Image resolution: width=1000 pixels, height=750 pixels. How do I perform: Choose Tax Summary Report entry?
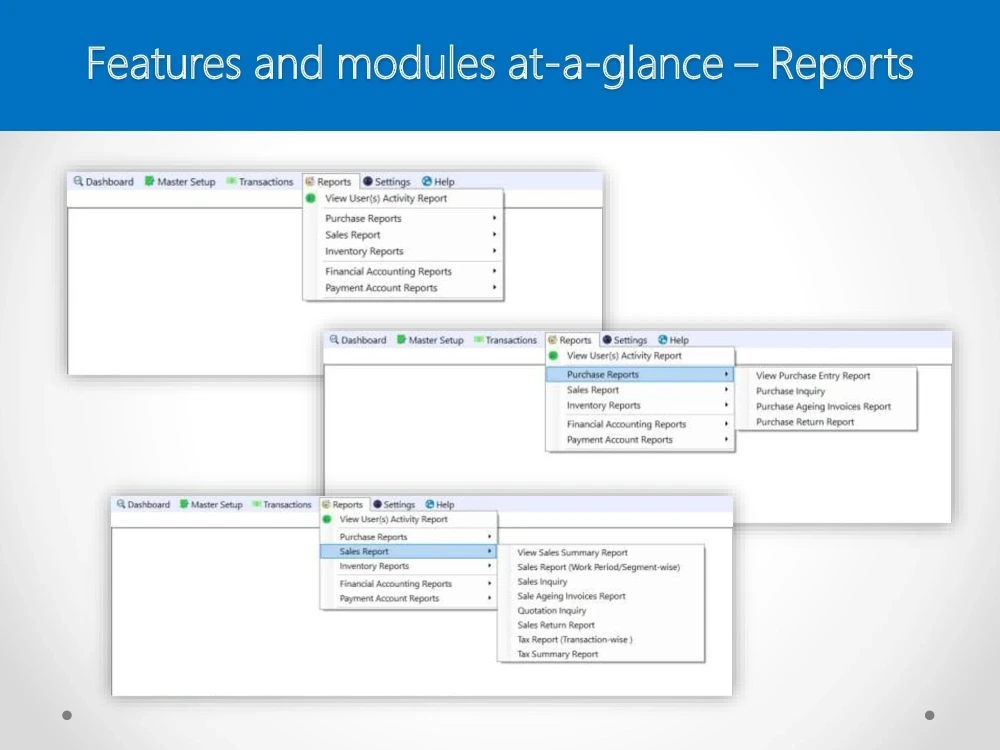(x=557, y=654)
